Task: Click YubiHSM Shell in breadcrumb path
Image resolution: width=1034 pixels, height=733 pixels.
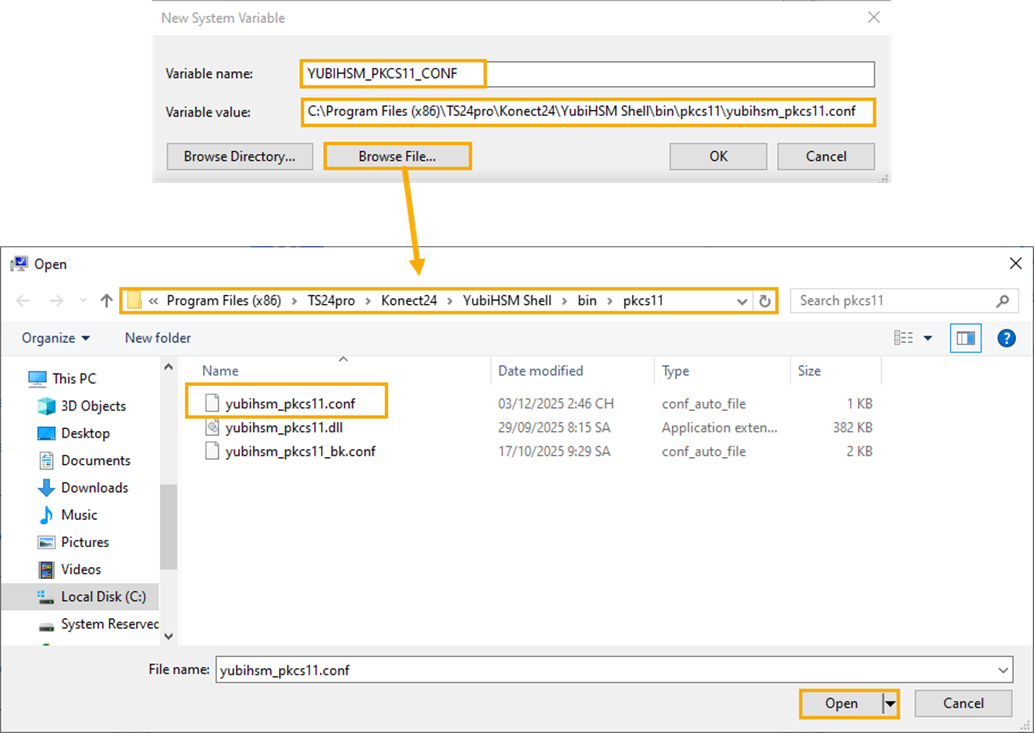Action: [506, 301]
